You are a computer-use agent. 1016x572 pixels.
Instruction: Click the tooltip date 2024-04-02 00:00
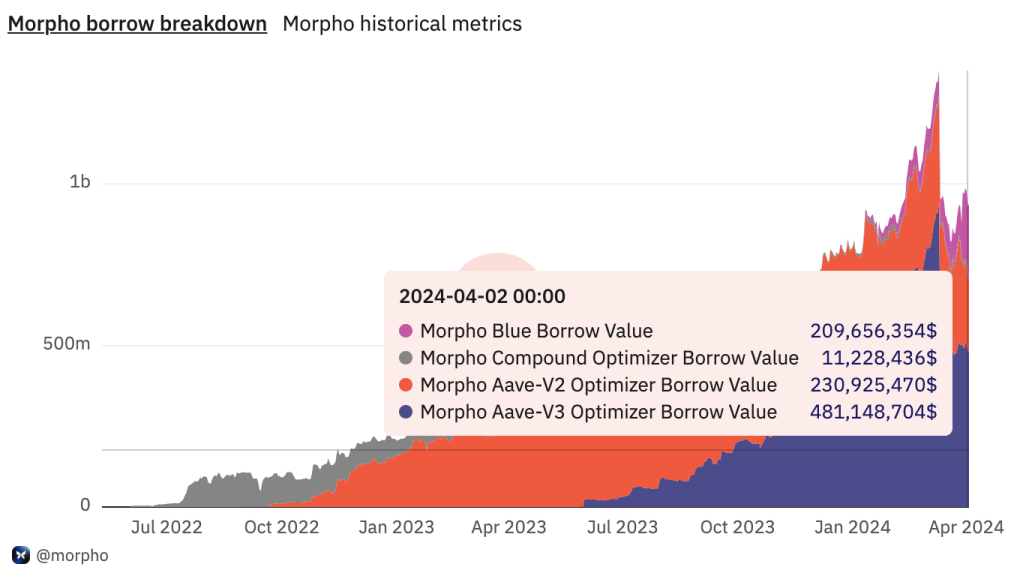pyautogui.click(x=482, y=296)
